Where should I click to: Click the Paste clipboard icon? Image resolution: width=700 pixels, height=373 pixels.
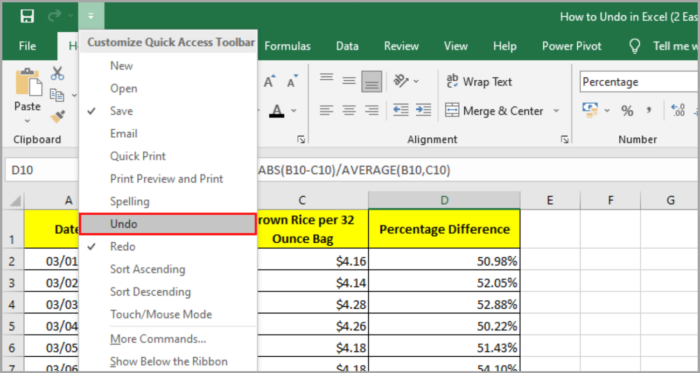tap(28, 83)
